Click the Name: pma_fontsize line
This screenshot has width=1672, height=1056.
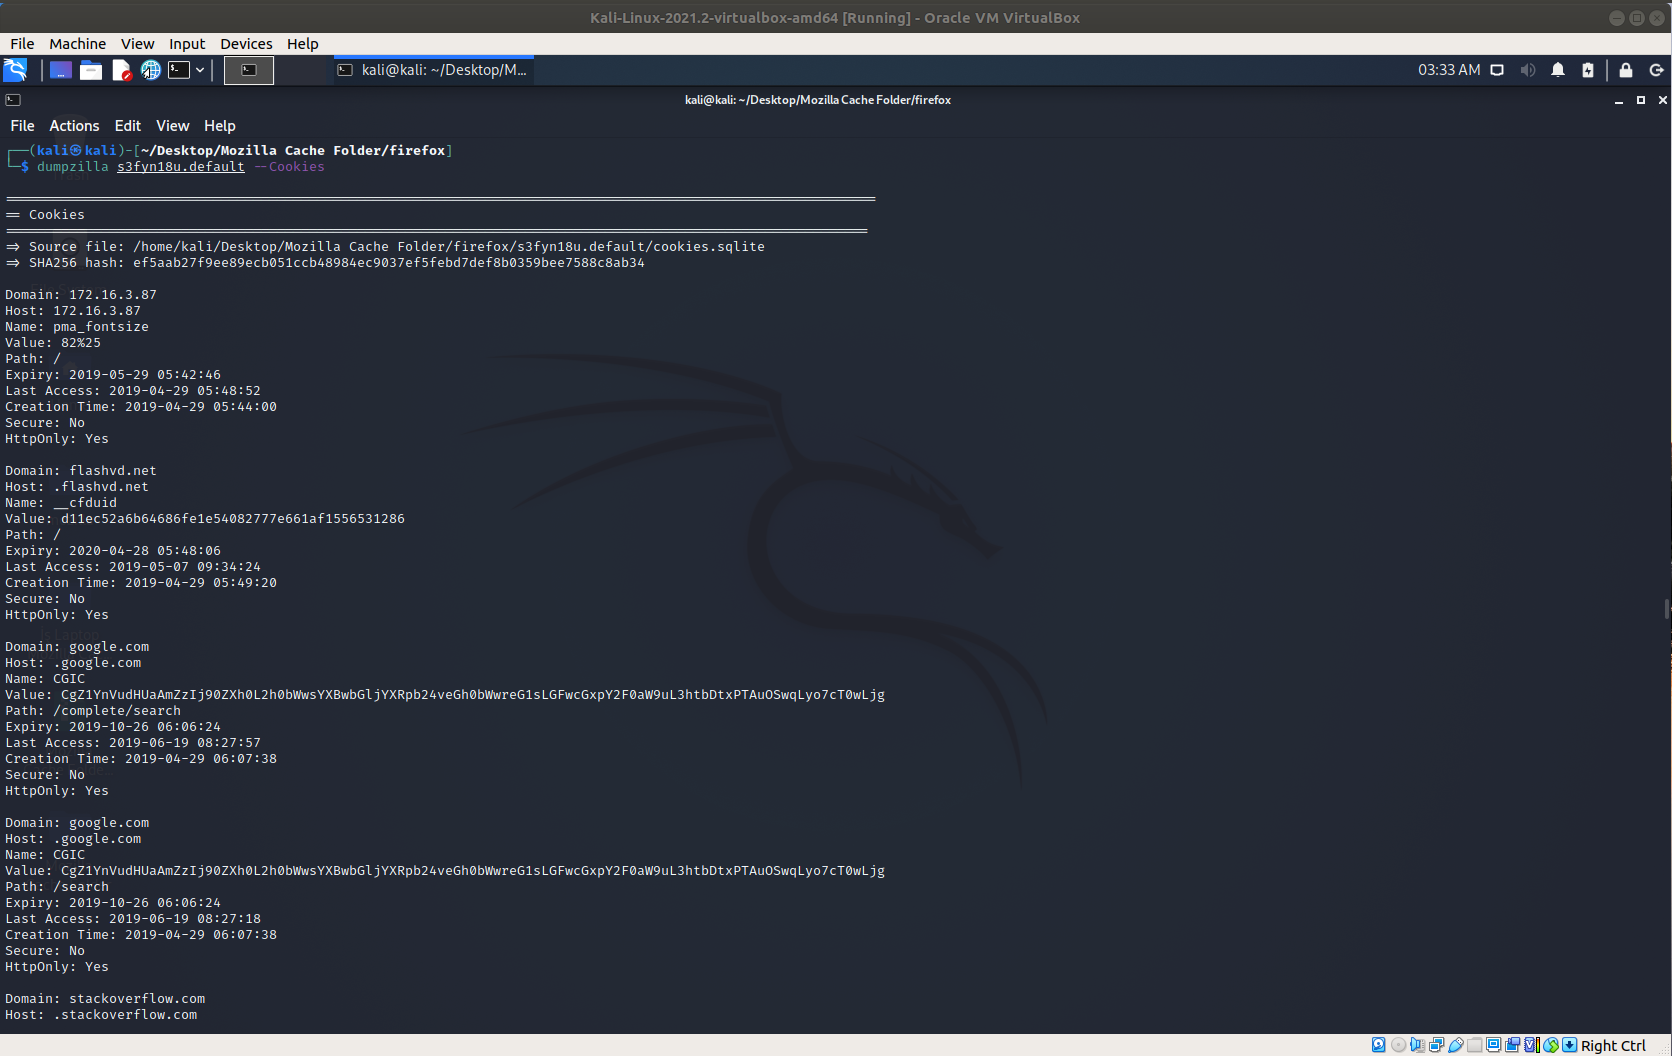pos(77,327)
